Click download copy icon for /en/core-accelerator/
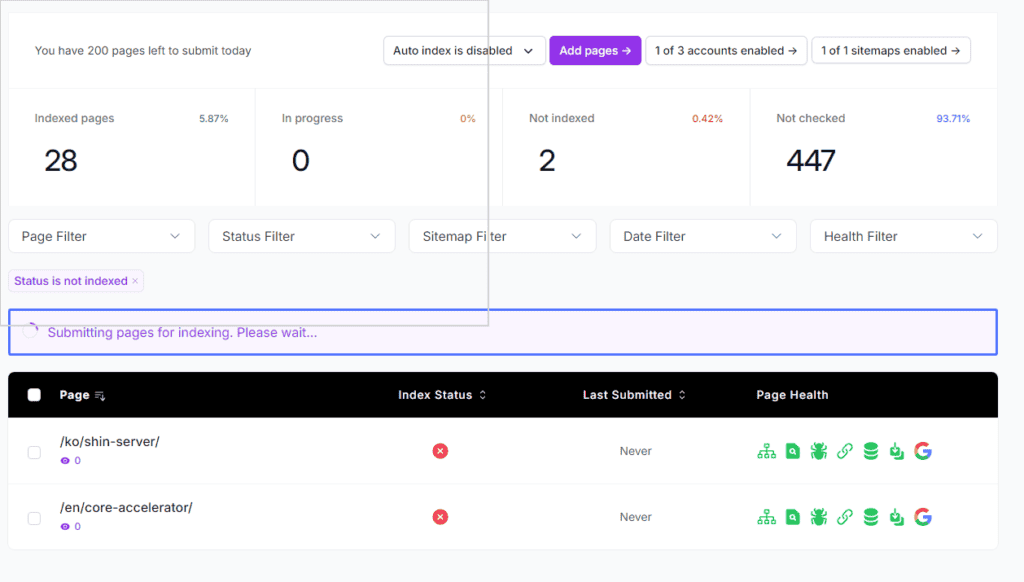The width and height of the screenshot is (1024, 582). [897, 517]
